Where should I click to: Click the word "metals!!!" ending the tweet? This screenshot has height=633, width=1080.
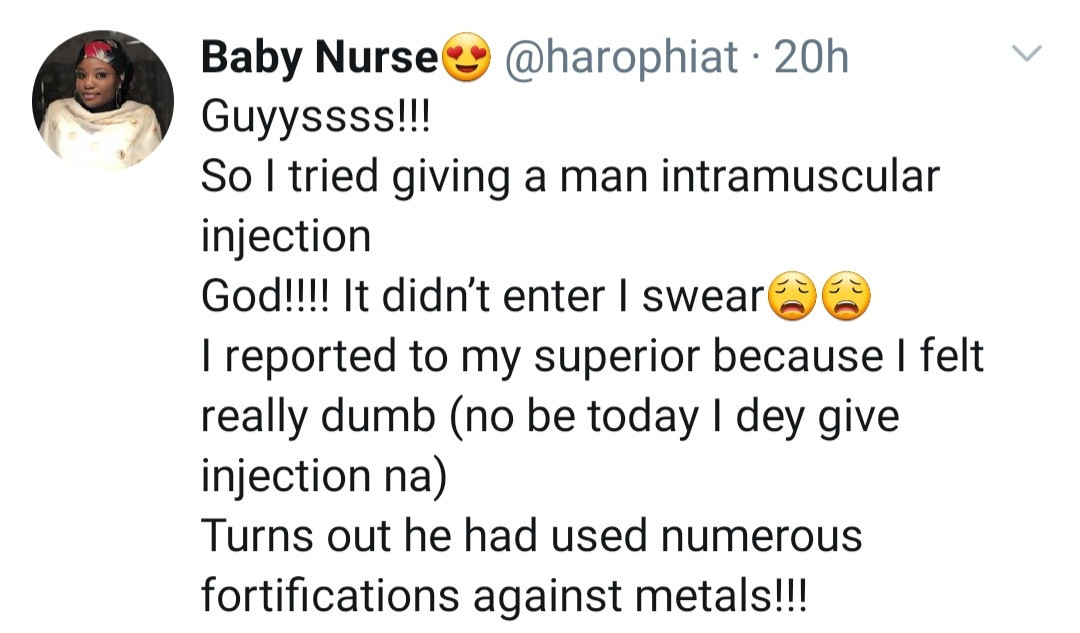(x=733, y=597)
